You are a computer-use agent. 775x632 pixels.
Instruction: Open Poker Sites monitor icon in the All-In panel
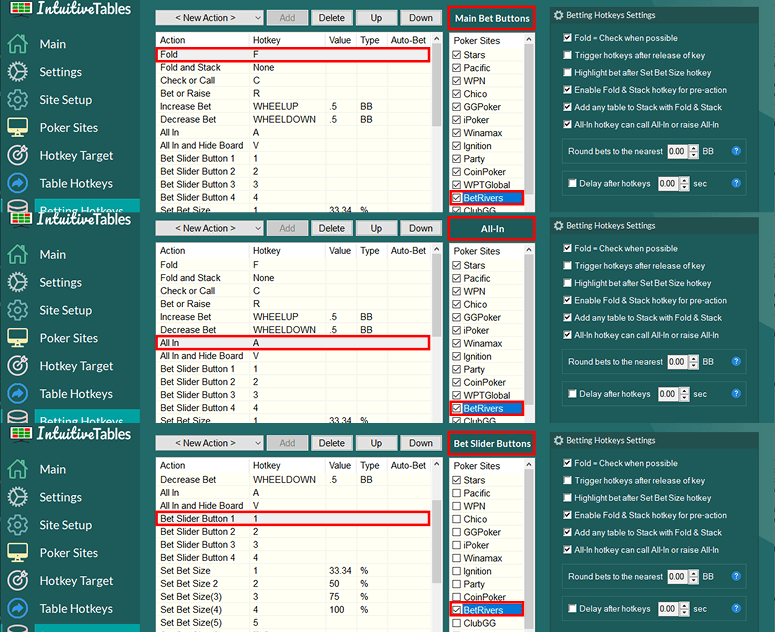coord(17,338)
